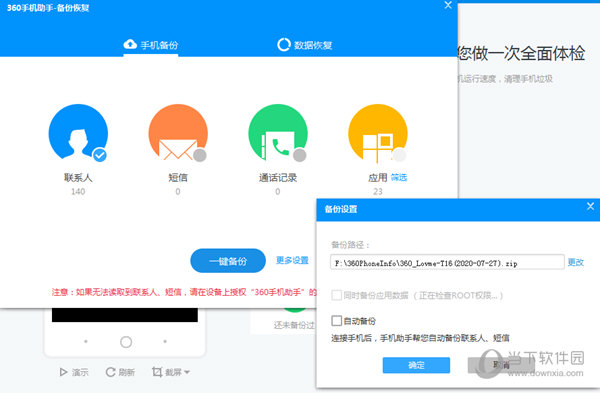Toggle the 通话记录 selection badge
The height and width of the screenshot is (393, 600).
tap(300, 155)
